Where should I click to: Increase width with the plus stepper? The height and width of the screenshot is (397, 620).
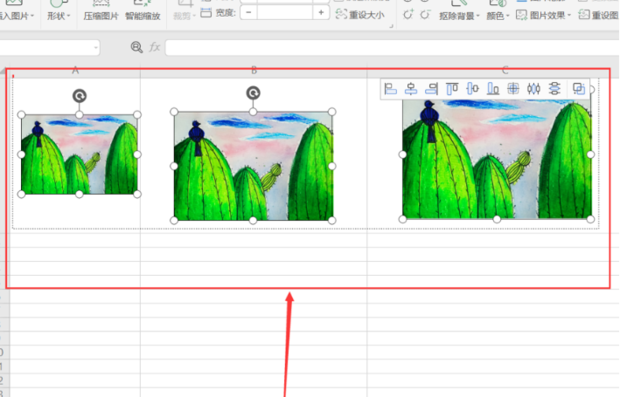(321, 13)
